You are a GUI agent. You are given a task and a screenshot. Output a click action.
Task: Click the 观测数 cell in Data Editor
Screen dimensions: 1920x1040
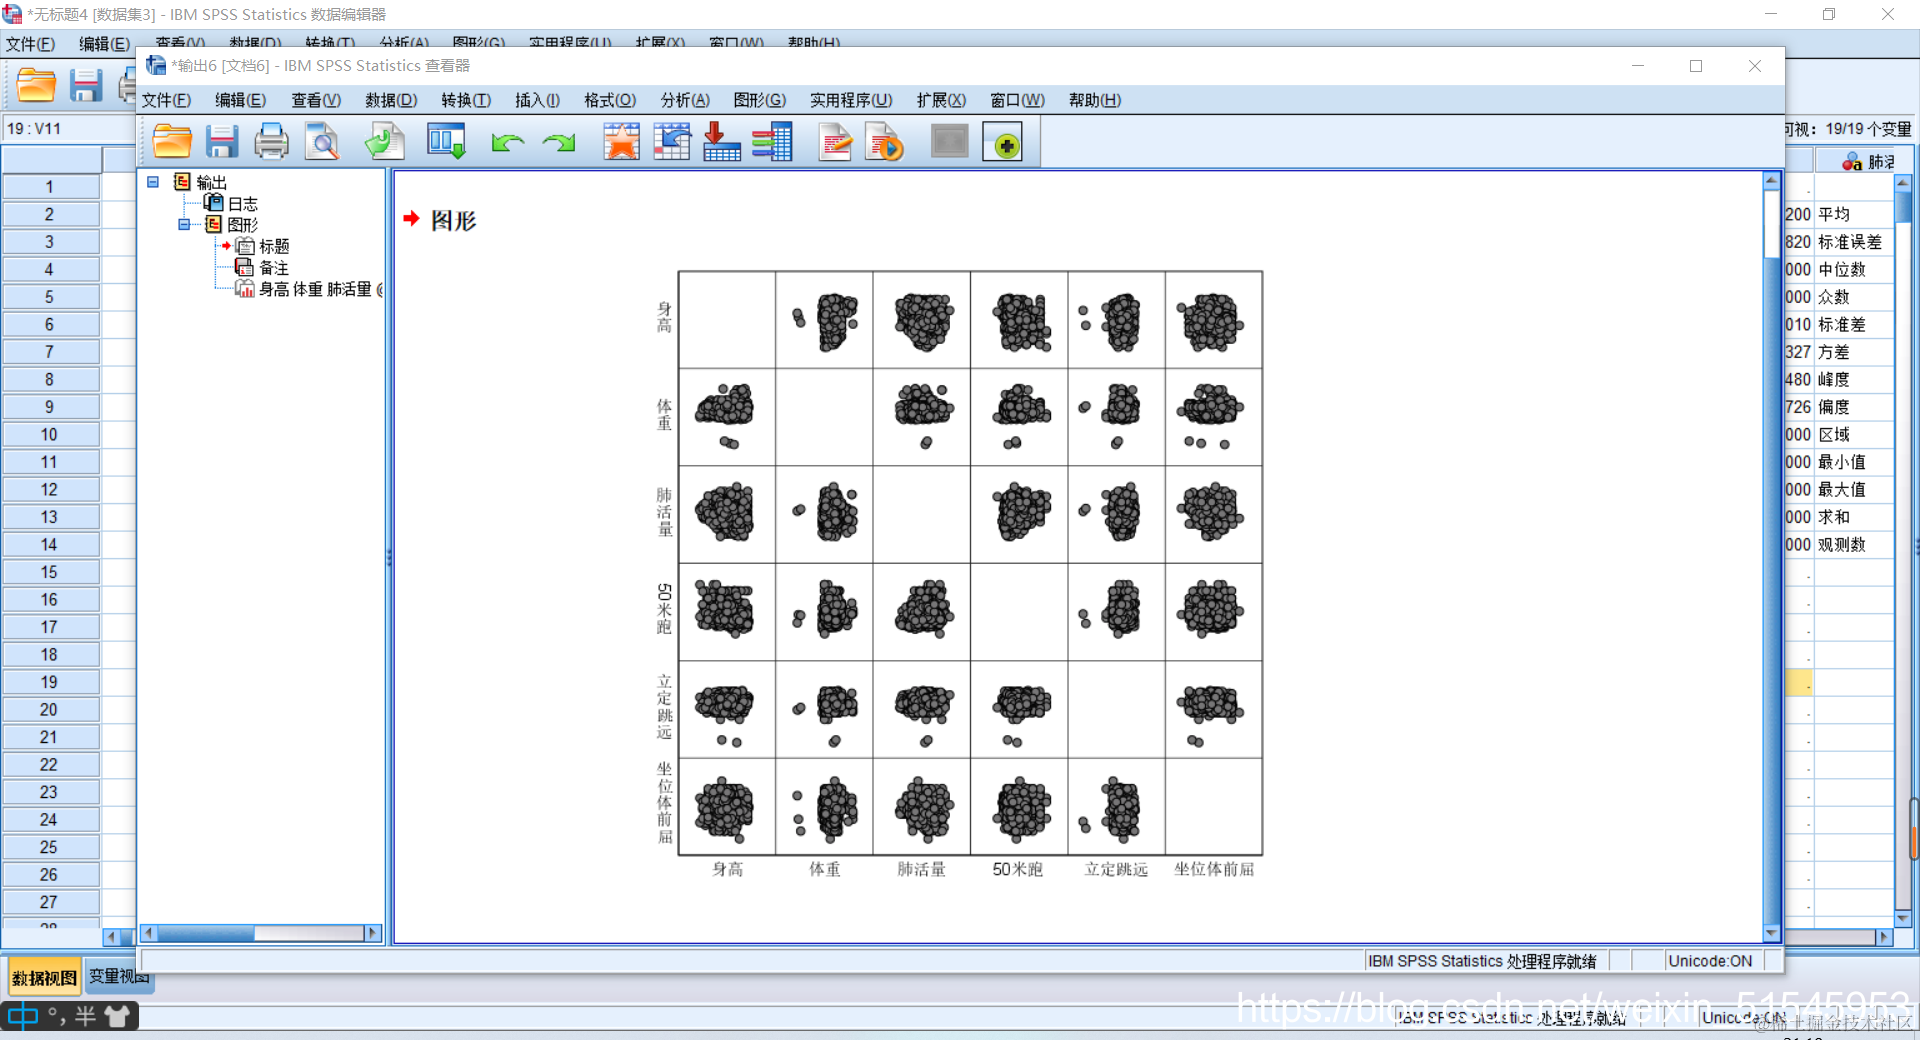(x=1853, y=544)
